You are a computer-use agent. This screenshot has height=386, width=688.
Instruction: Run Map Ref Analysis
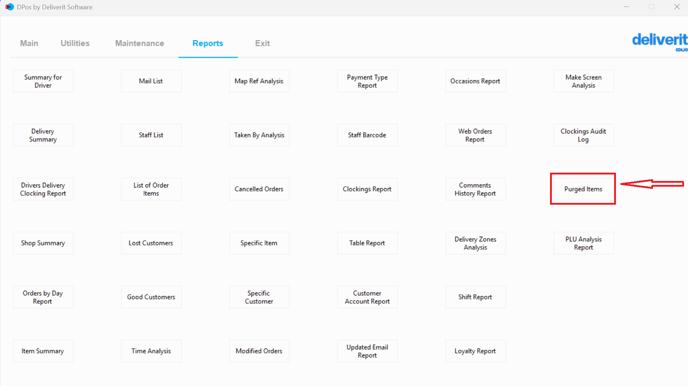pos(259,81)
